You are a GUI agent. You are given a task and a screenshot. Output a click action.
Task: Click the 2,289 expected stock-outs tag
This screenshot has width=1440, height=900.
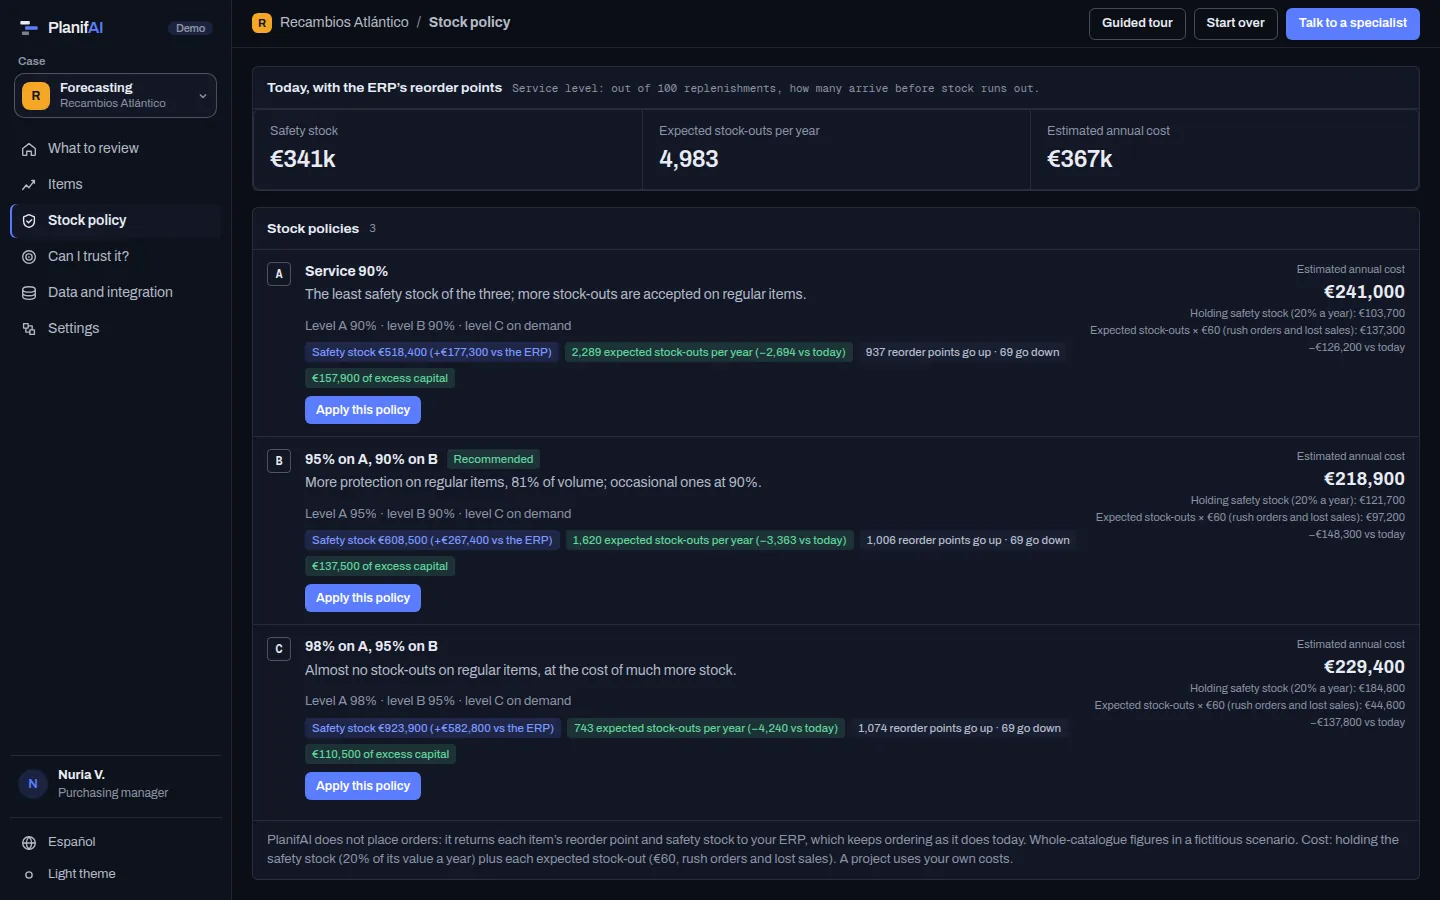(x=709, y=352)
